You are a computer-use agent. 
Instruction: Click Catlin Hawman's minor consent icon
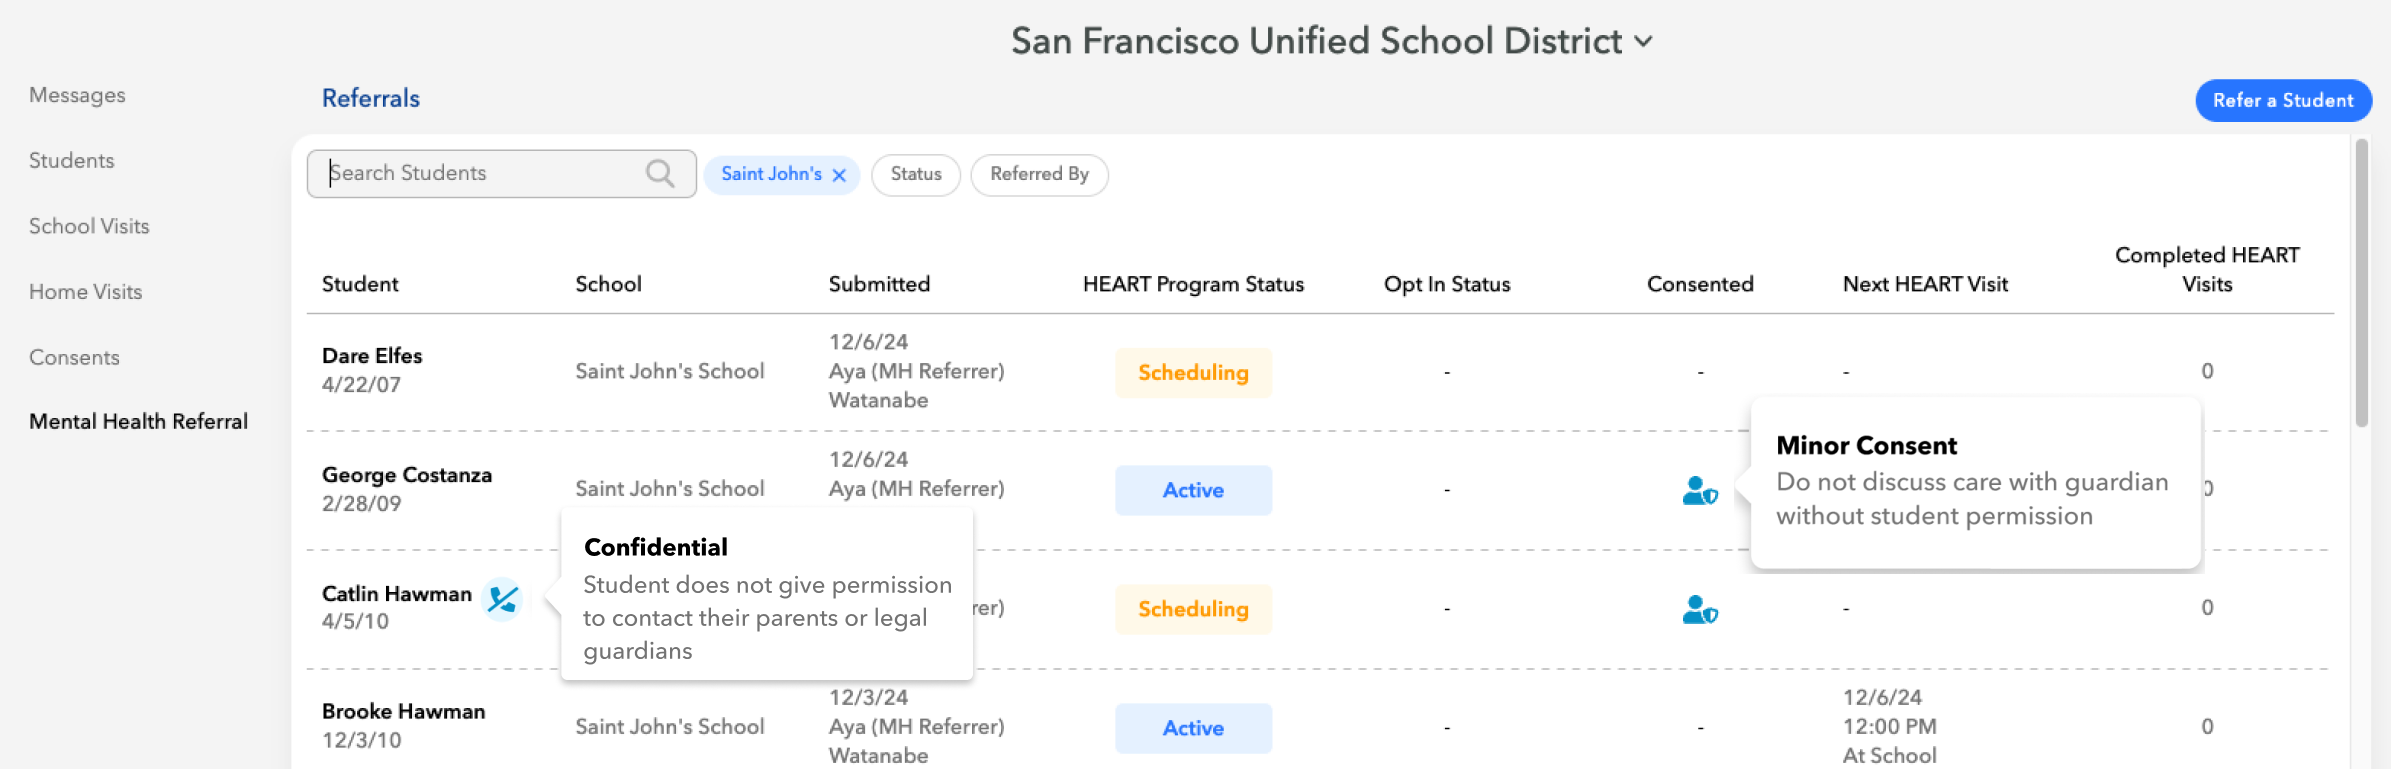1699,609
